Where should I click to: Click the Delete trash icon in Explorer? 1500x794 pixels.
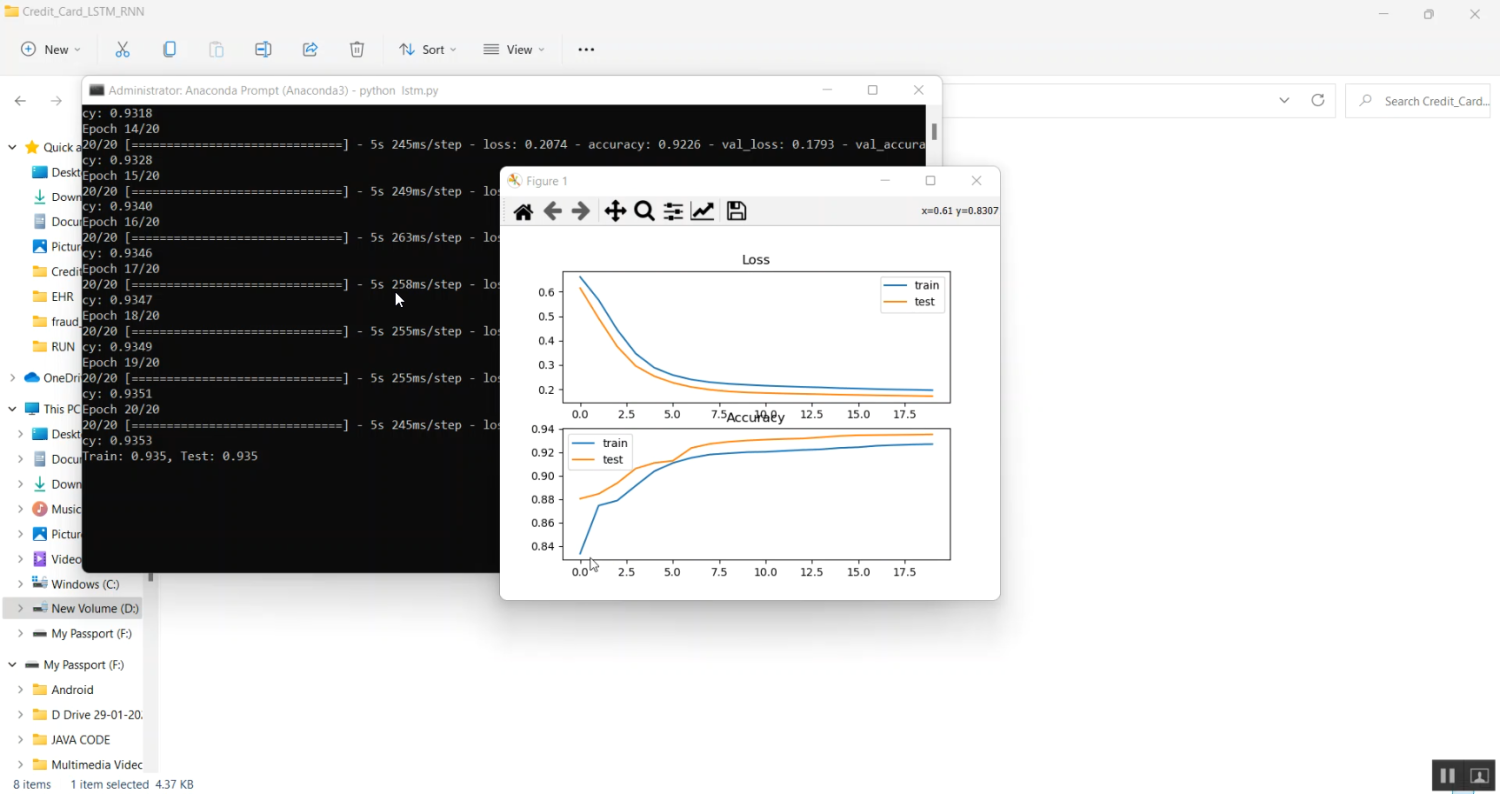357,49
